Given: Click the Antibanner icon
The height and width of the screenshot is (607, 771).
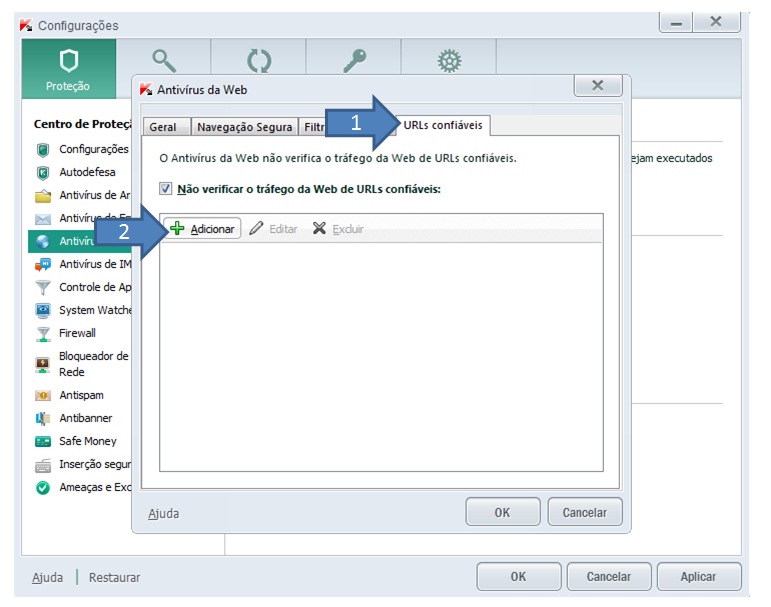Looking at the screenshot, I should pos(43,419).
